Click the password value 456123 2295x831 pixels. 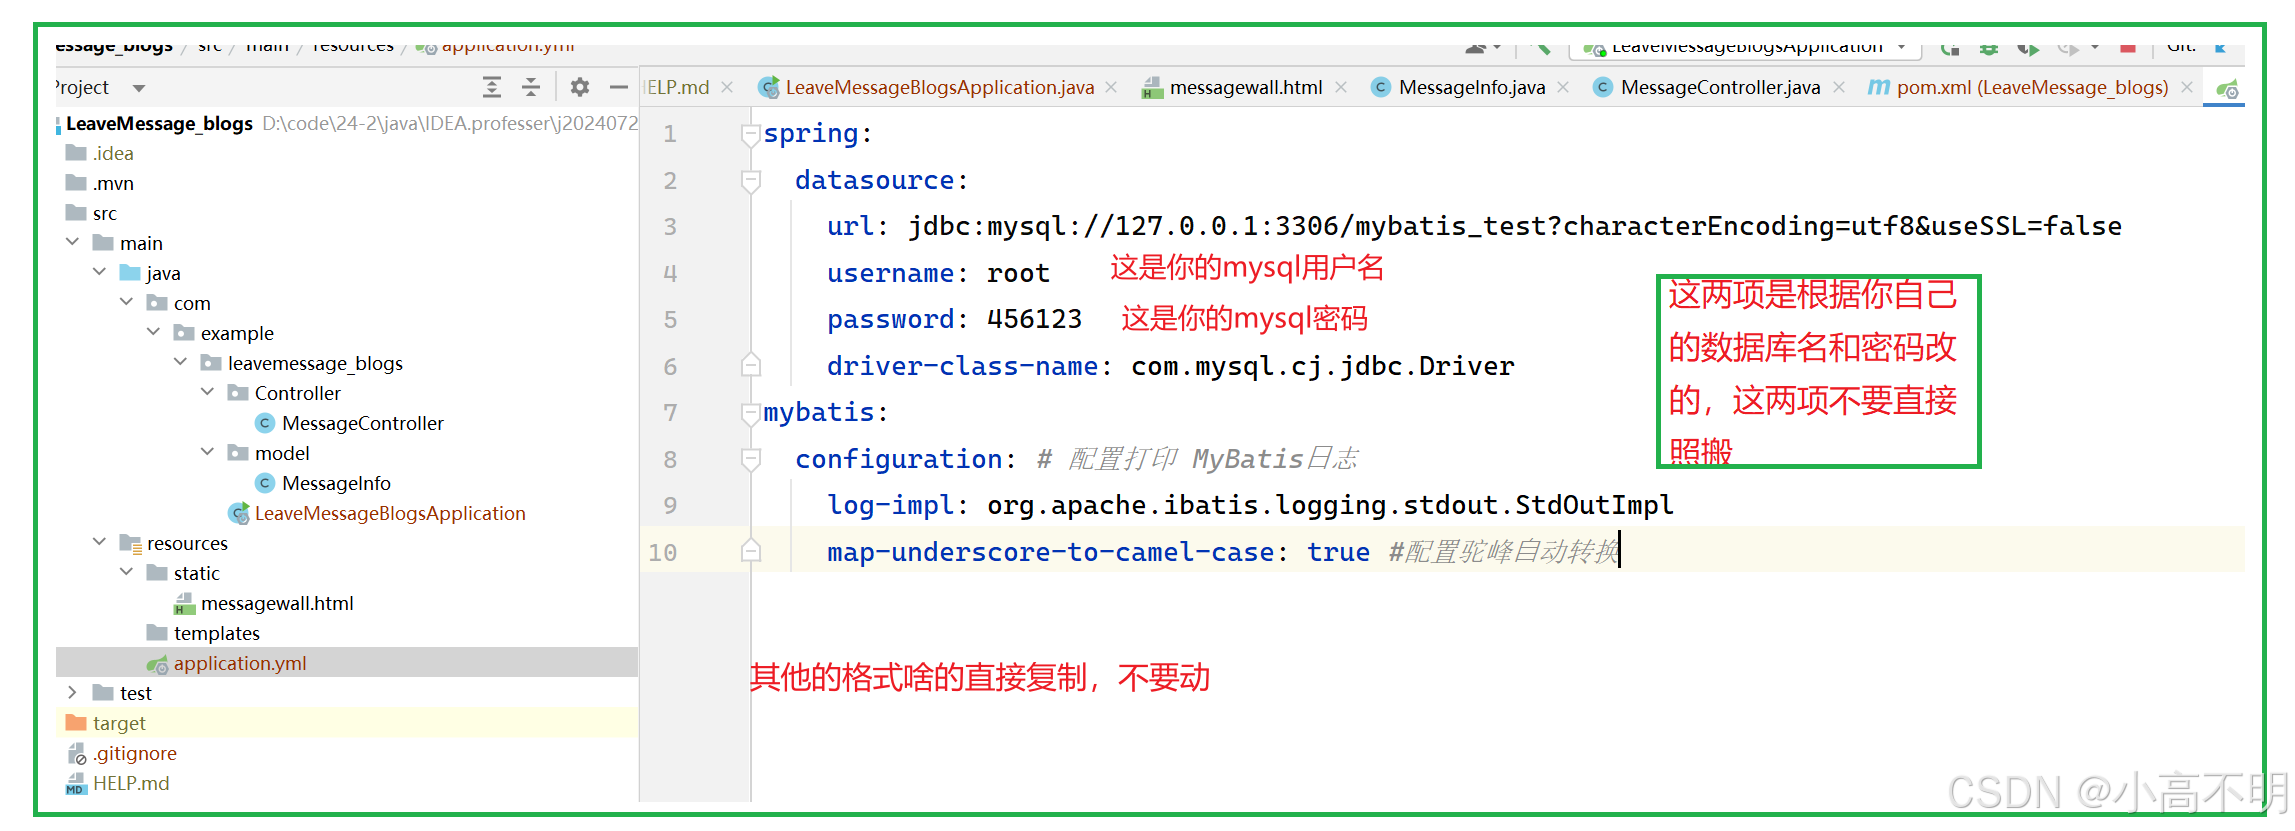(1034, 320)
